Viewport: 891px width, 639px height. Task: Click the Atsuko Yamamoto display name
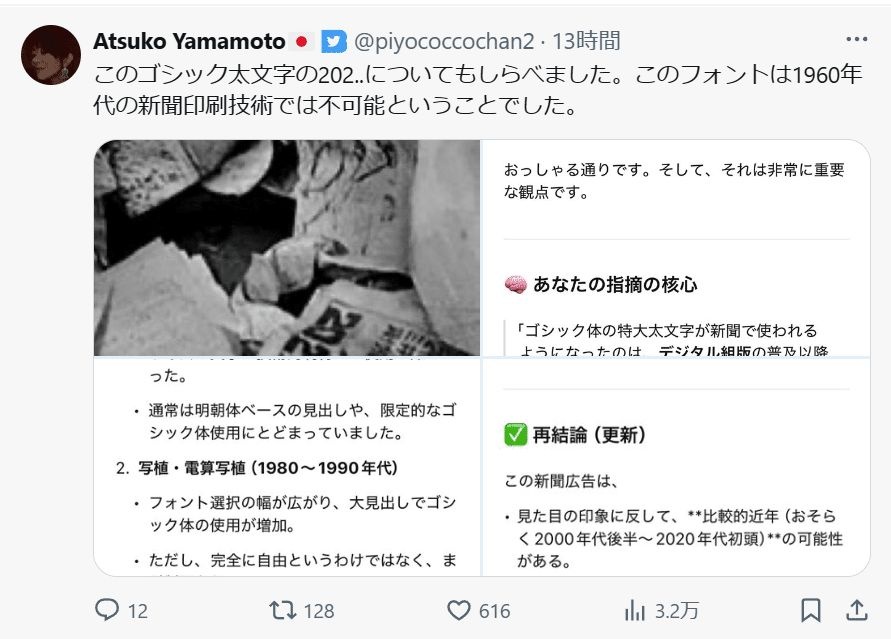tap(189, 41)
